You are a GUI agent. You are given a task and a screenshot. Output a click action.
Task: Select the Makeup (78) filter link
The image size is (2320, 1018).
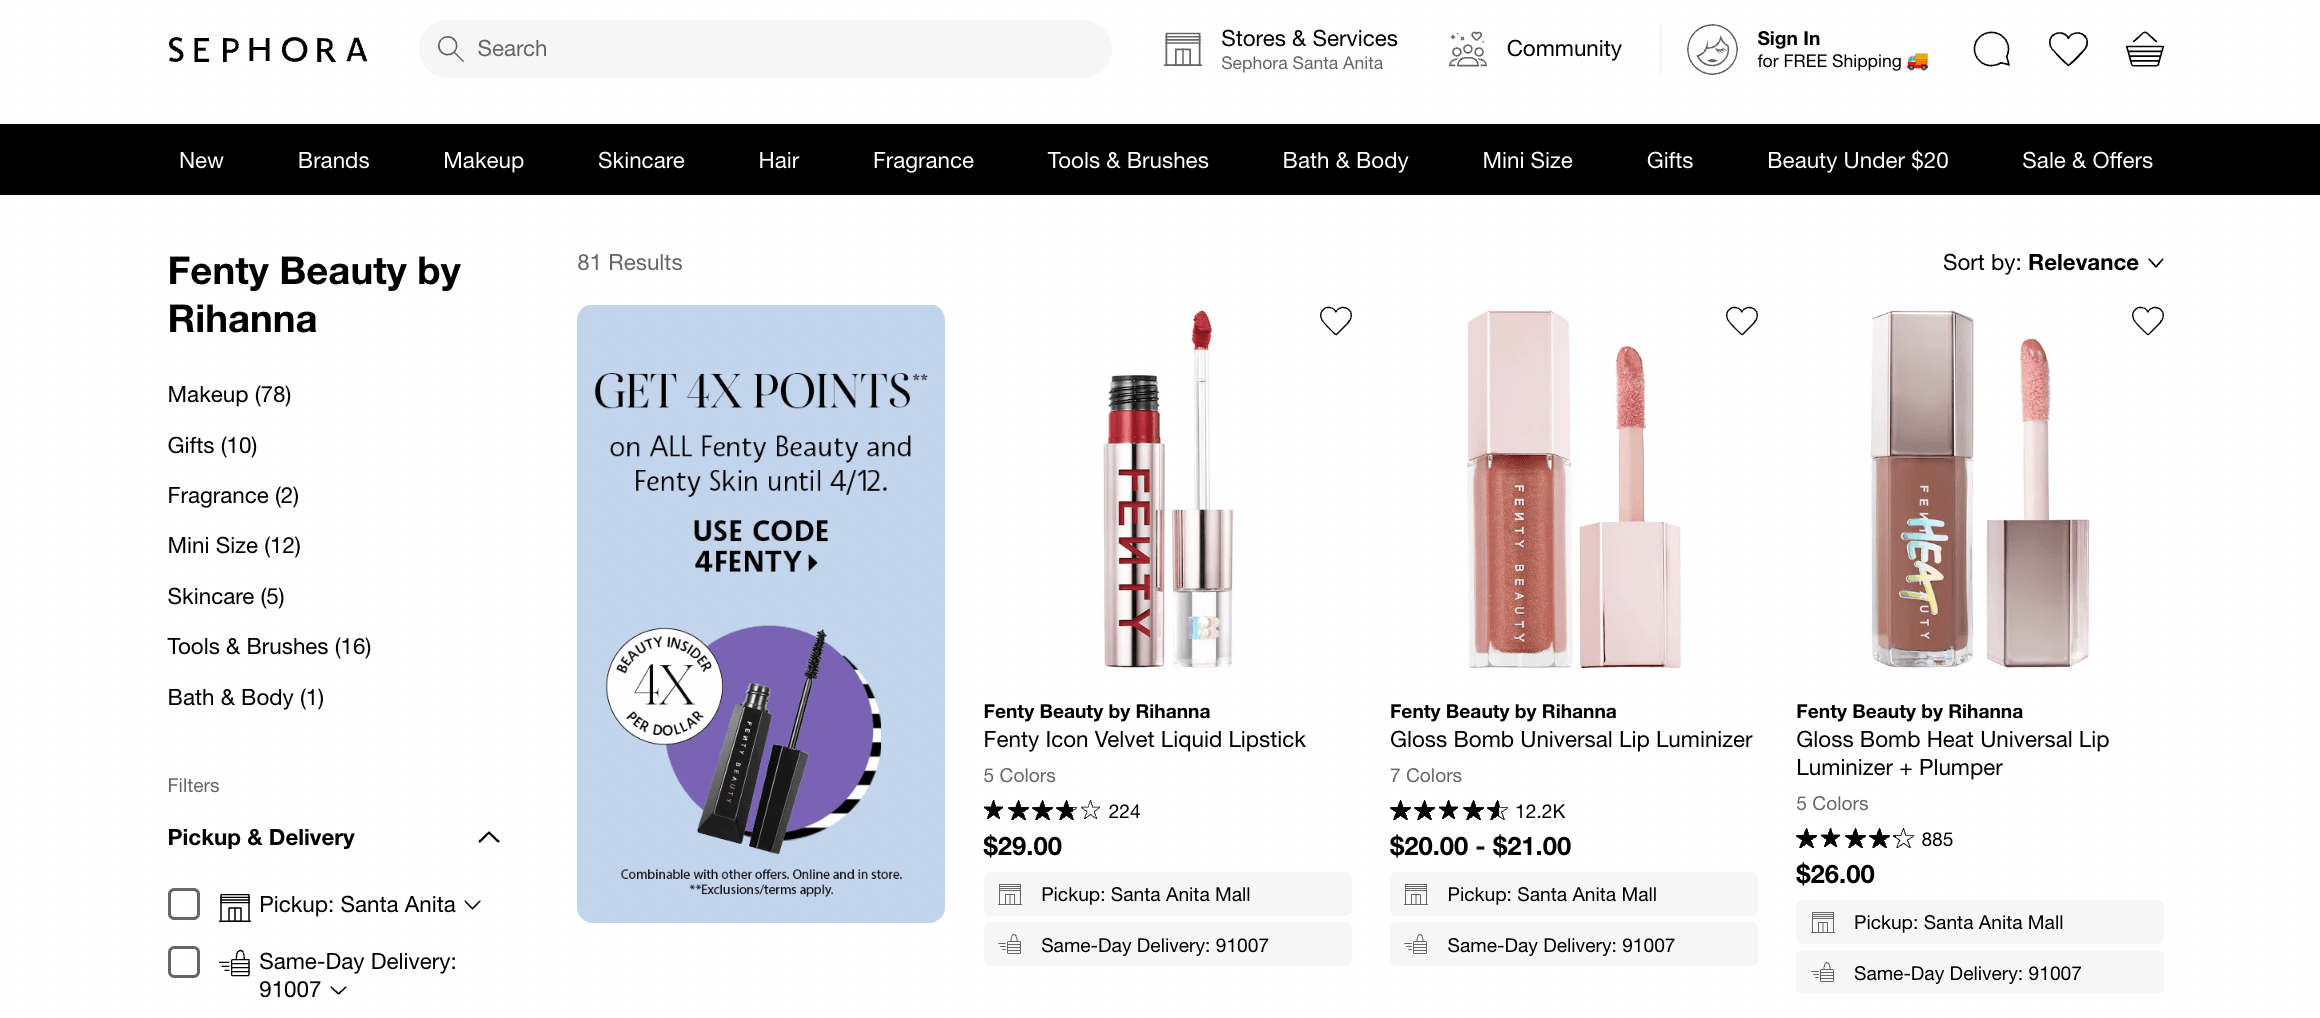pyautogui.click(x=228, y=394)
